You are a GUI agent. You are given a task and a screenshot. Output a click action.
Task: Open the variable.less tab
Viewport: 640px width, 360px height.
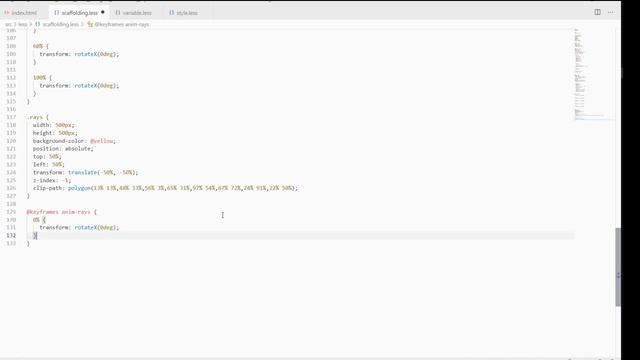(136, 13)
